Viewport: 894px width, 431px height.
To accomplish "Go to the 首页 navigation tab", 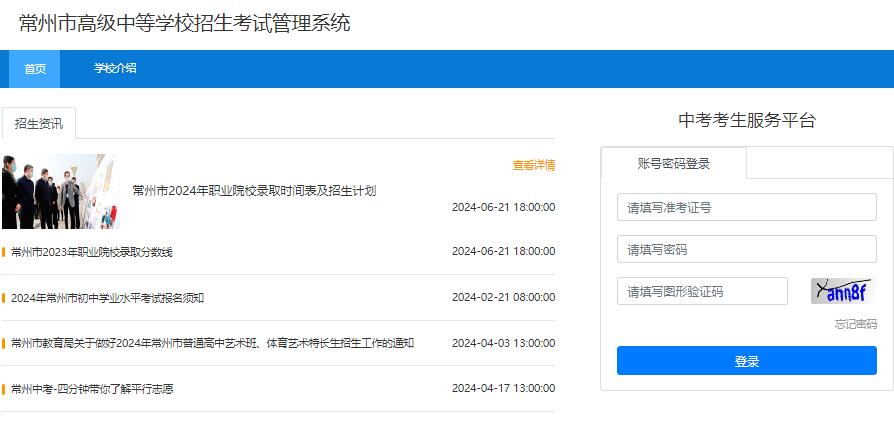I will (x=35, y=69).
